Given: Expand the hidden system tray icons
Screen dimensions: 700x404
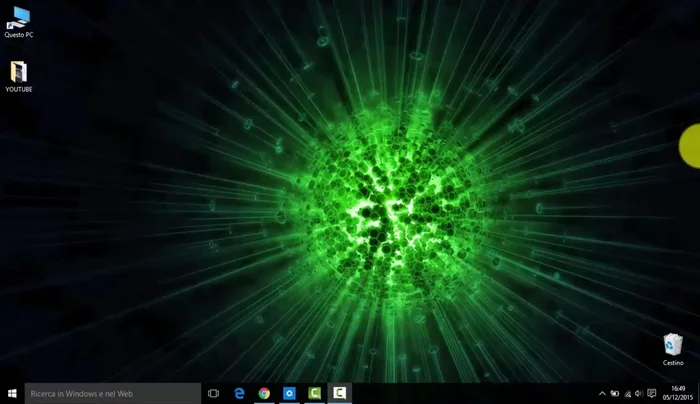Looking at the screenshot, I should tap(602, 394).
